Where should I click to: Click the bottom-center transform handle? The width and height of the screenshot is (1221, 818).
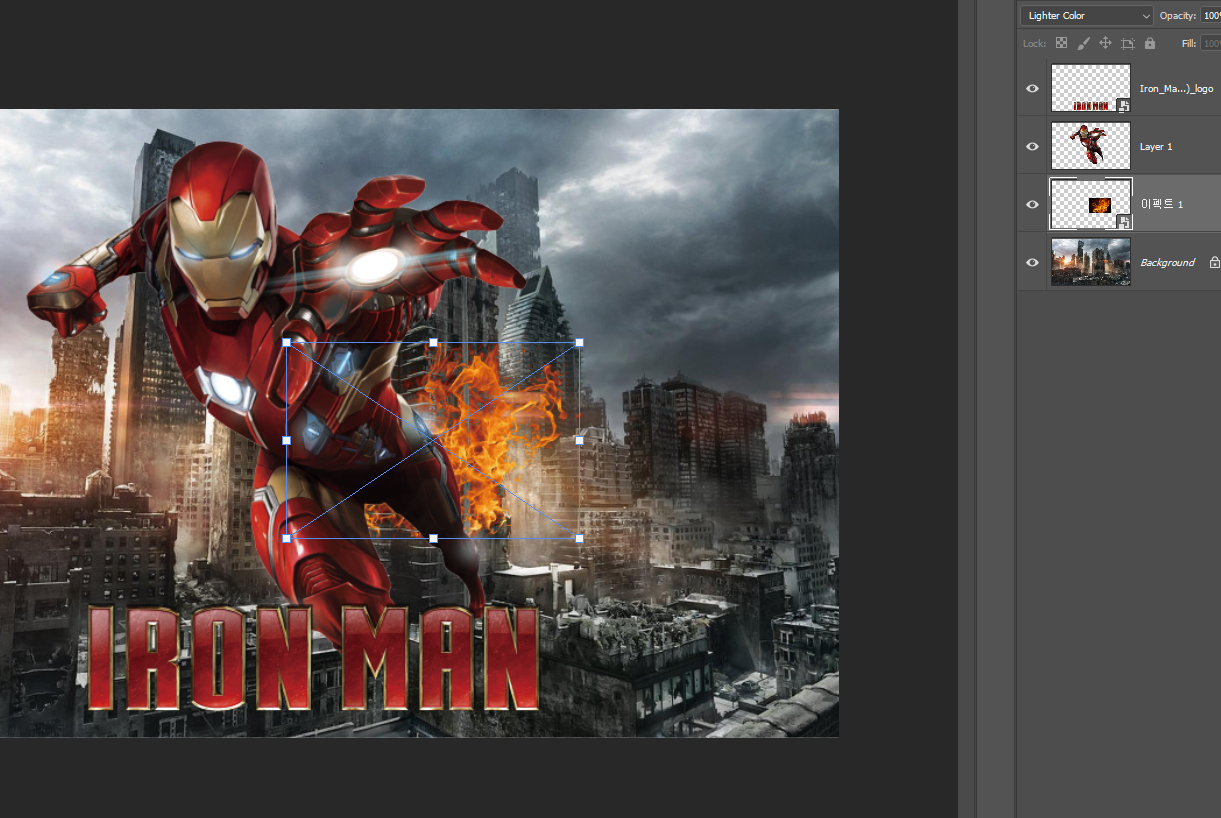pos(433,538)
